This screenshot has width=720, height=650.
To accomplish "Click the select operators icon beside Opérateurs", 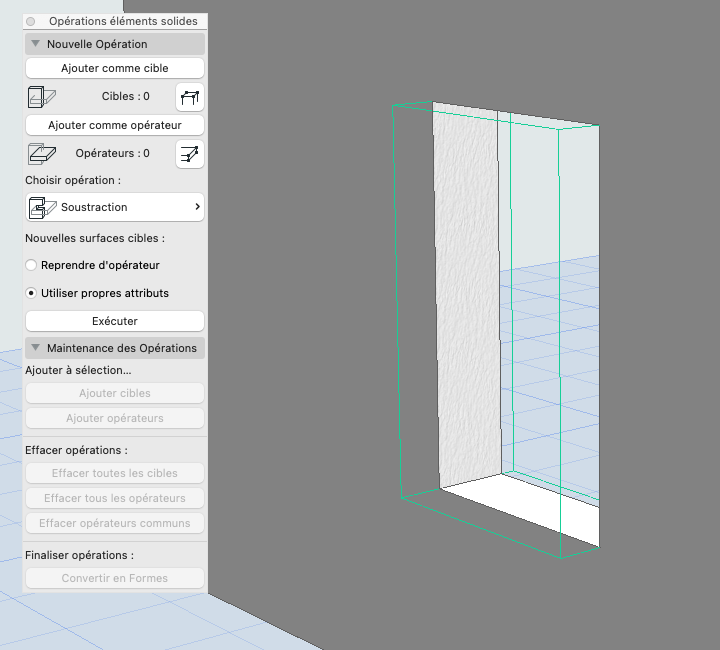I will pos(190,154).
